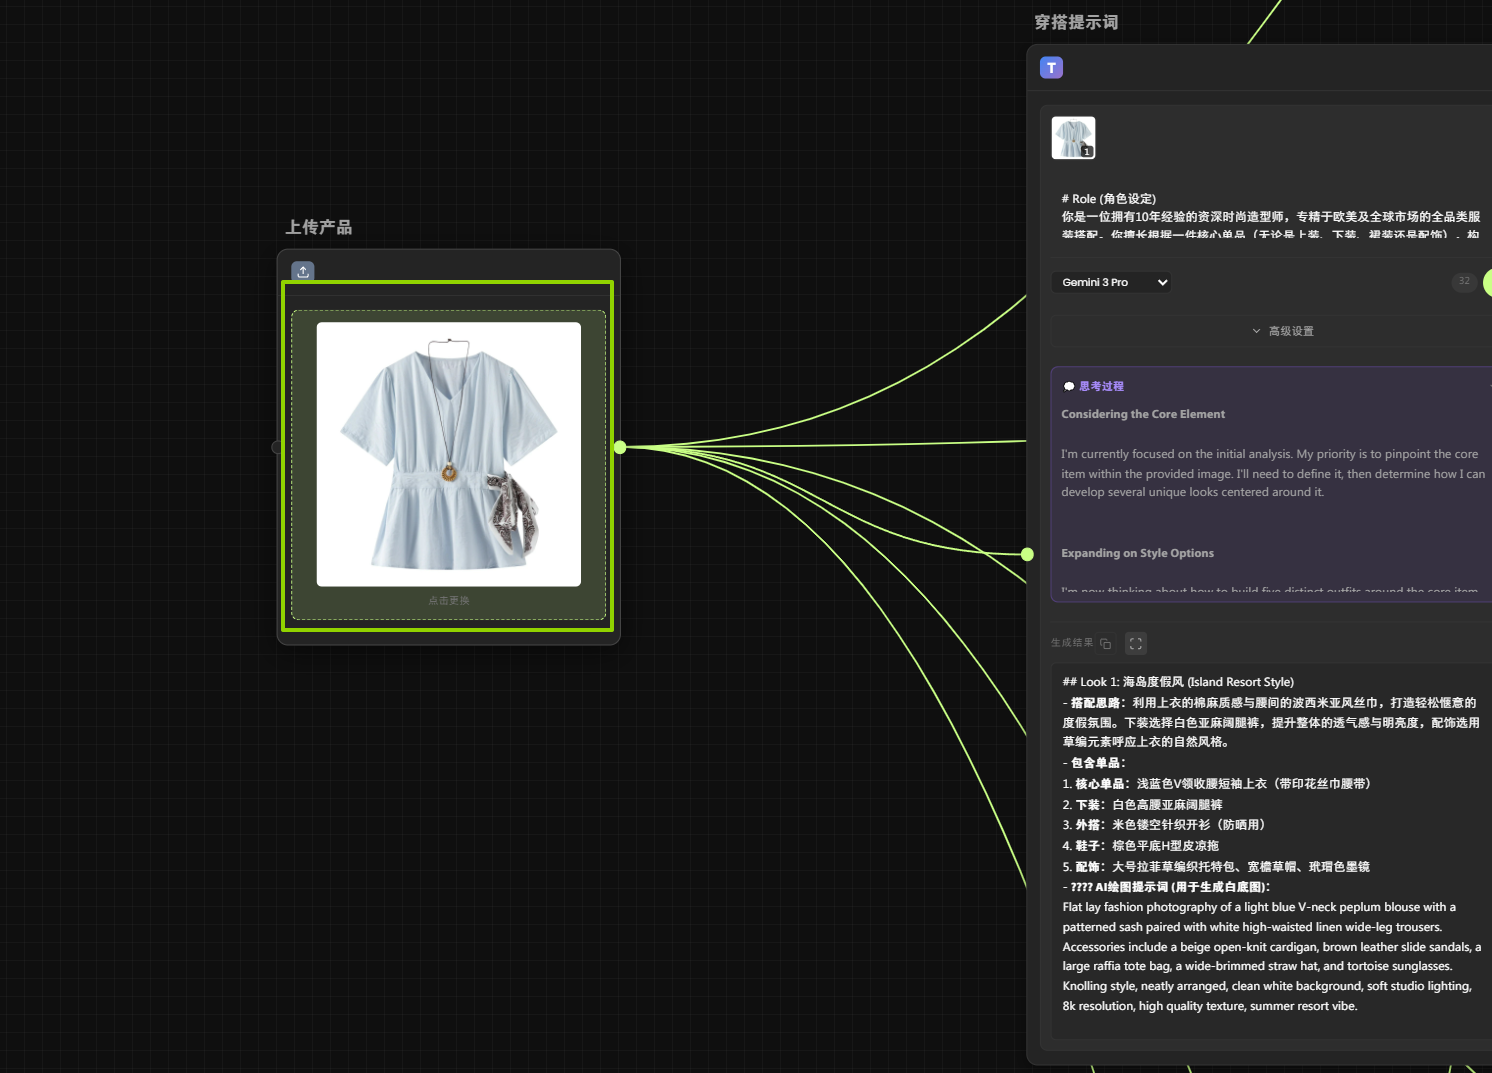Click the 上传产品 node title

coord(319,227)
